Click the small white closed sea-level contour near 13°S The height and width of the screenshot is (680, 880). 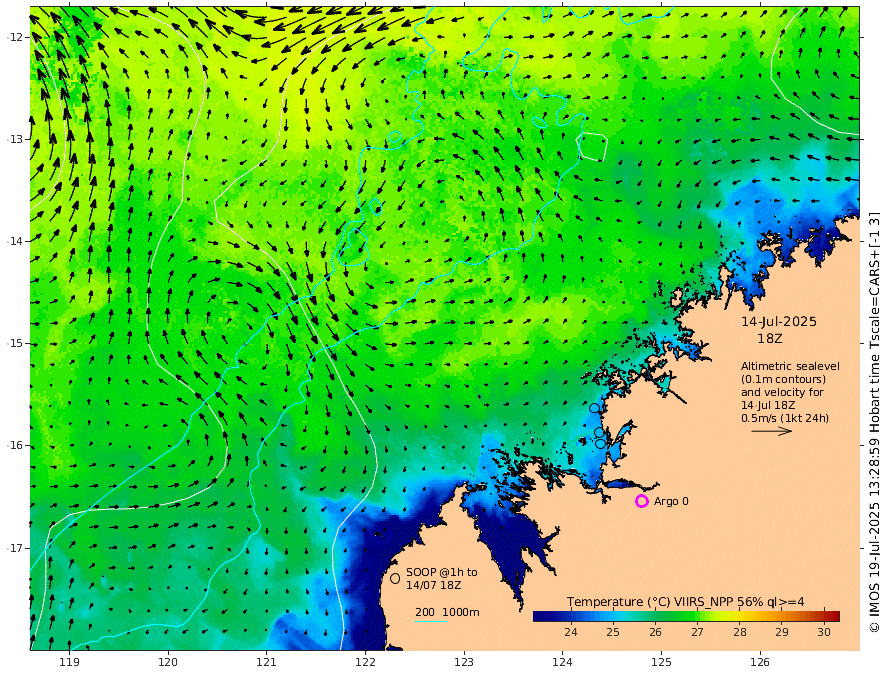[592, 146]
